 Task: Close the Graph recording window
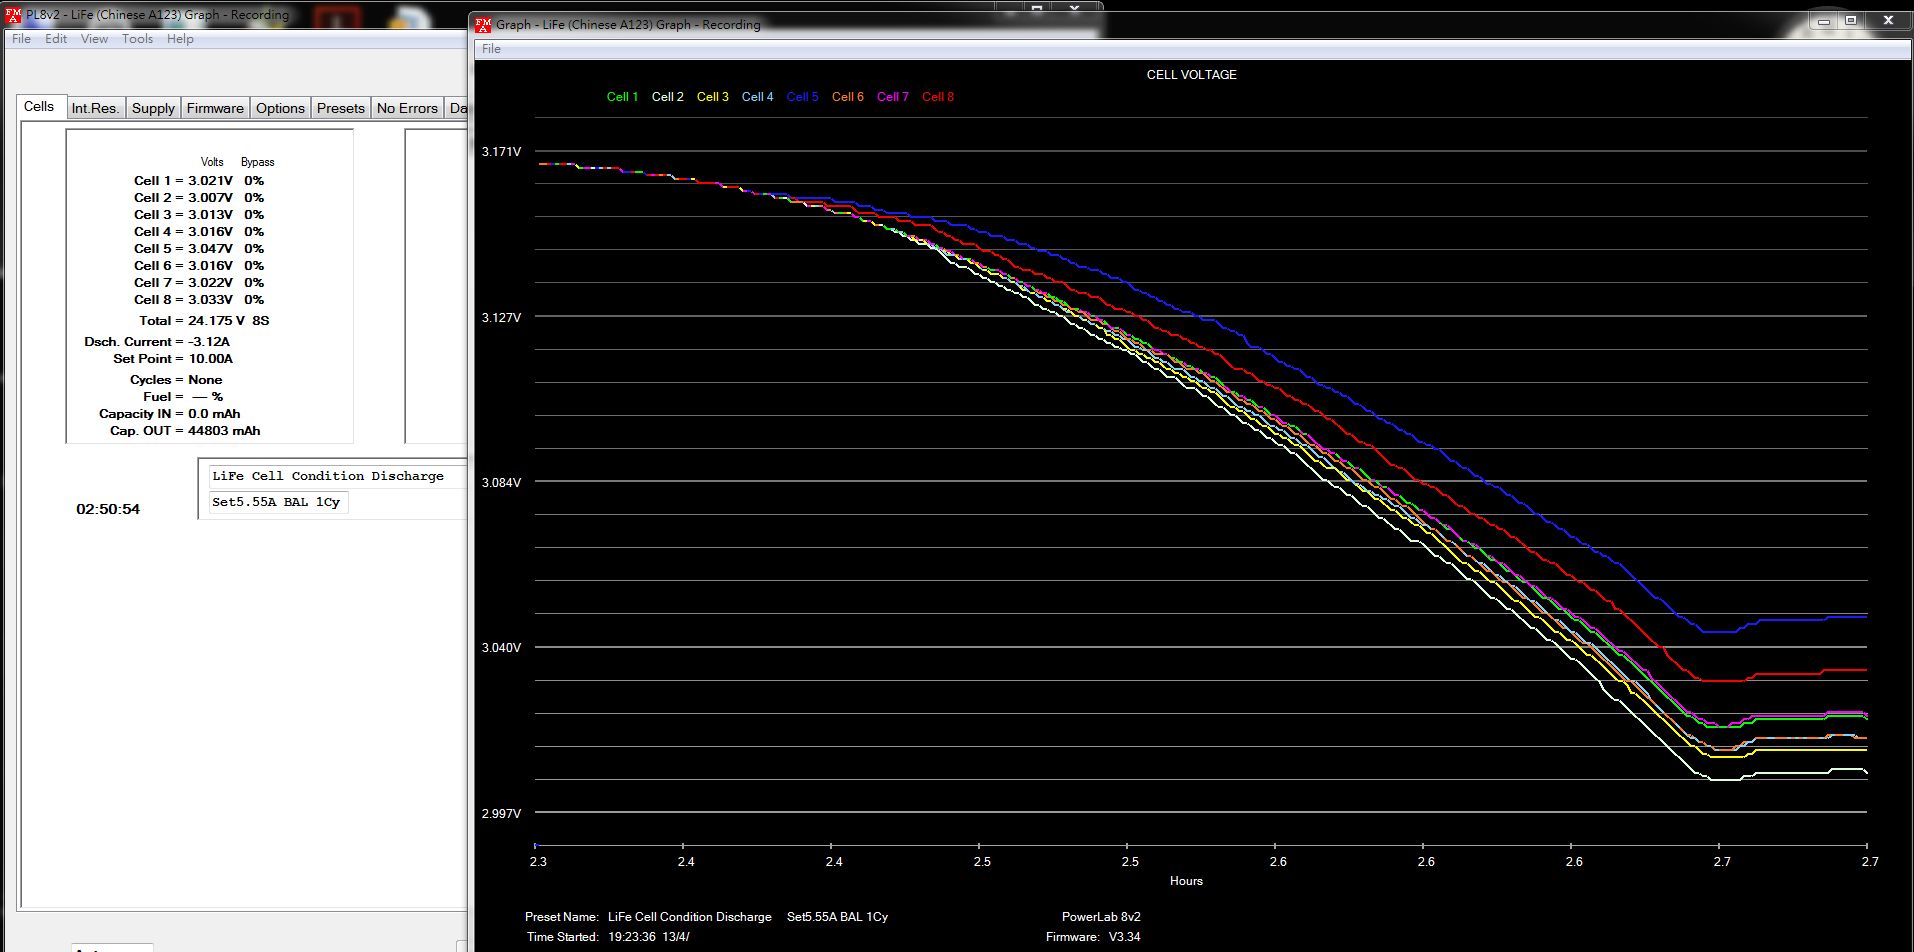point(1887,20)
